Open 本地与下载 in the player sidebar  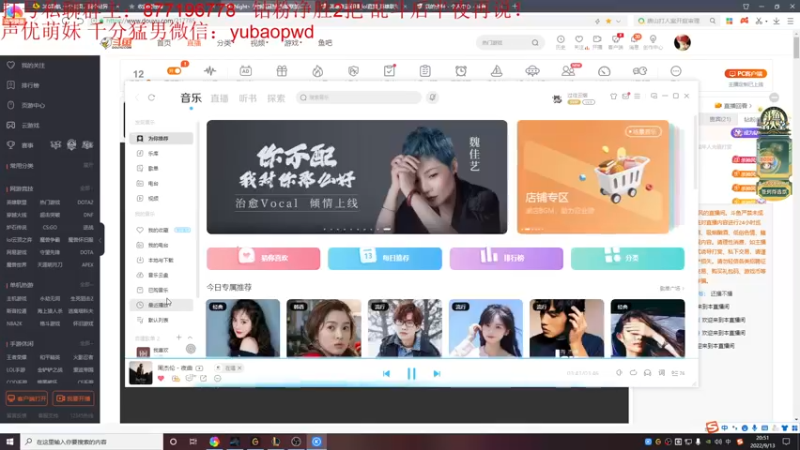tap(161, 260)
